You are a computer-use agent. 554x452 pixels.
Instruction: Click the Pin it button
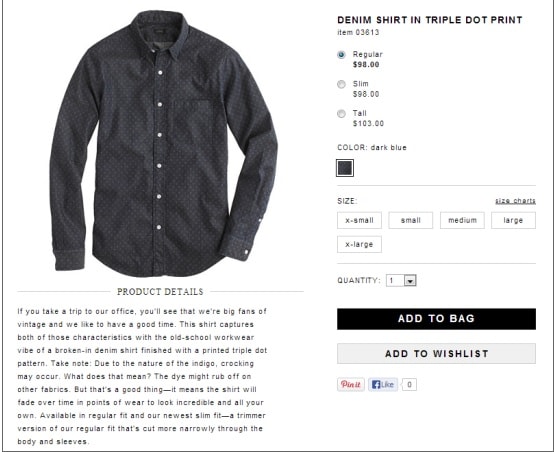click(350, 384)
